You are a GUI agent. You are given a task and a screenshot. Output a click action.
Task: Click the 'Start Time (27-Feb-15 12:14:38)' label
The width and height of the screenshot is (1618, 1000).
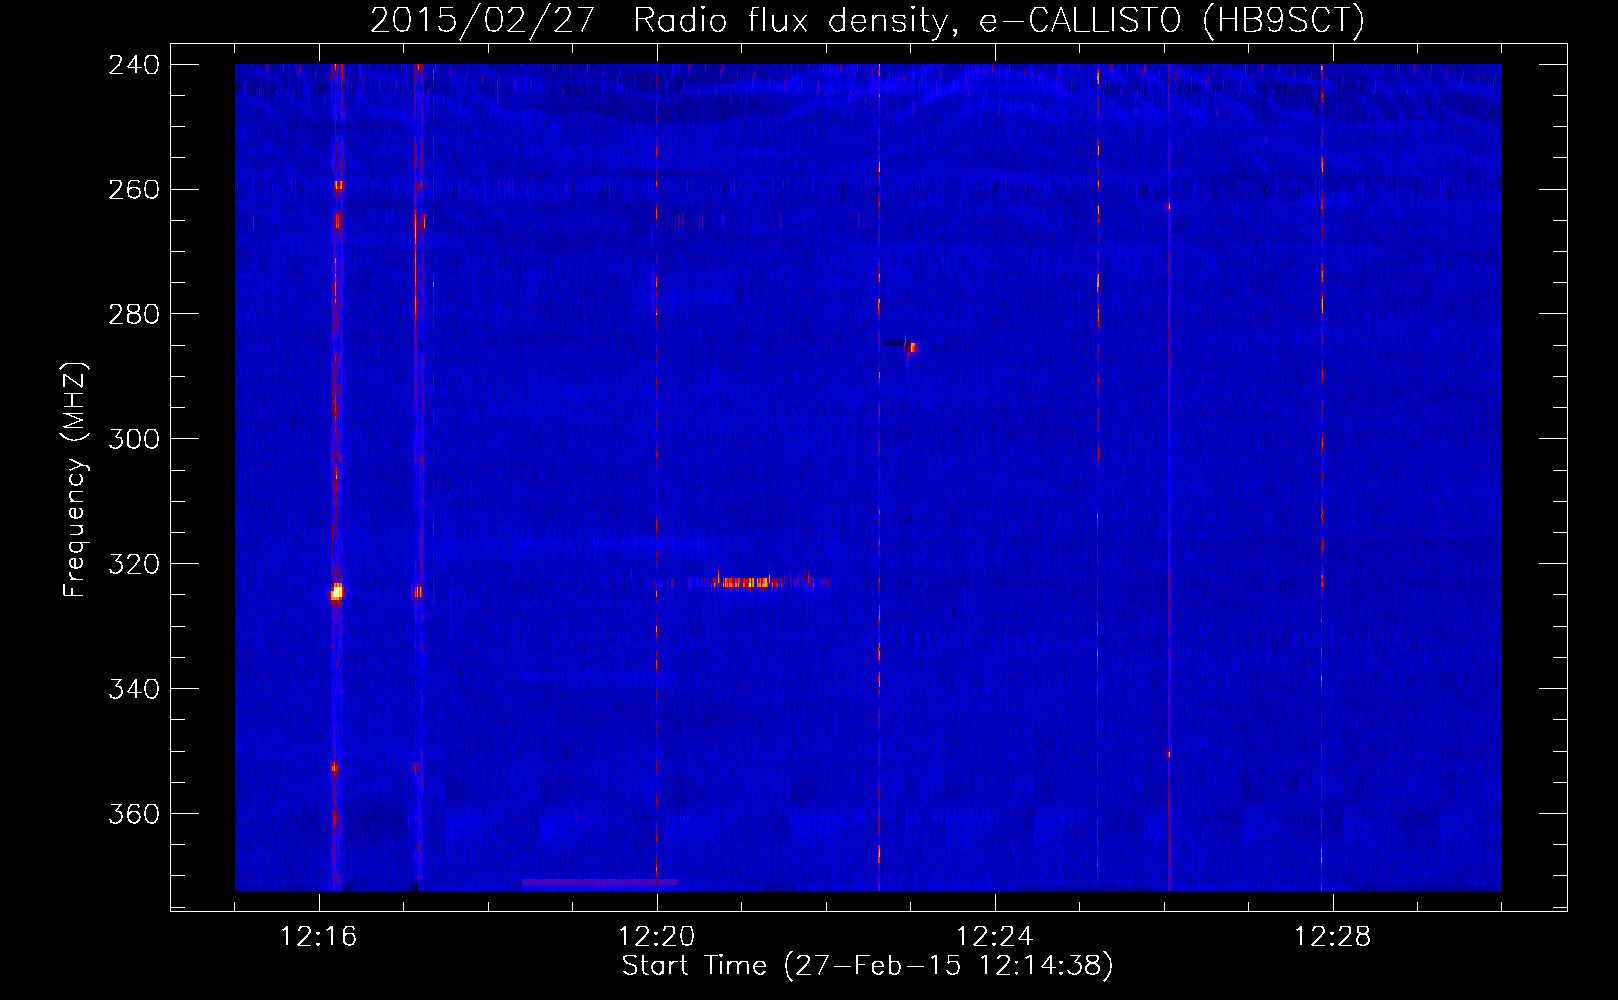coord(868,966)
